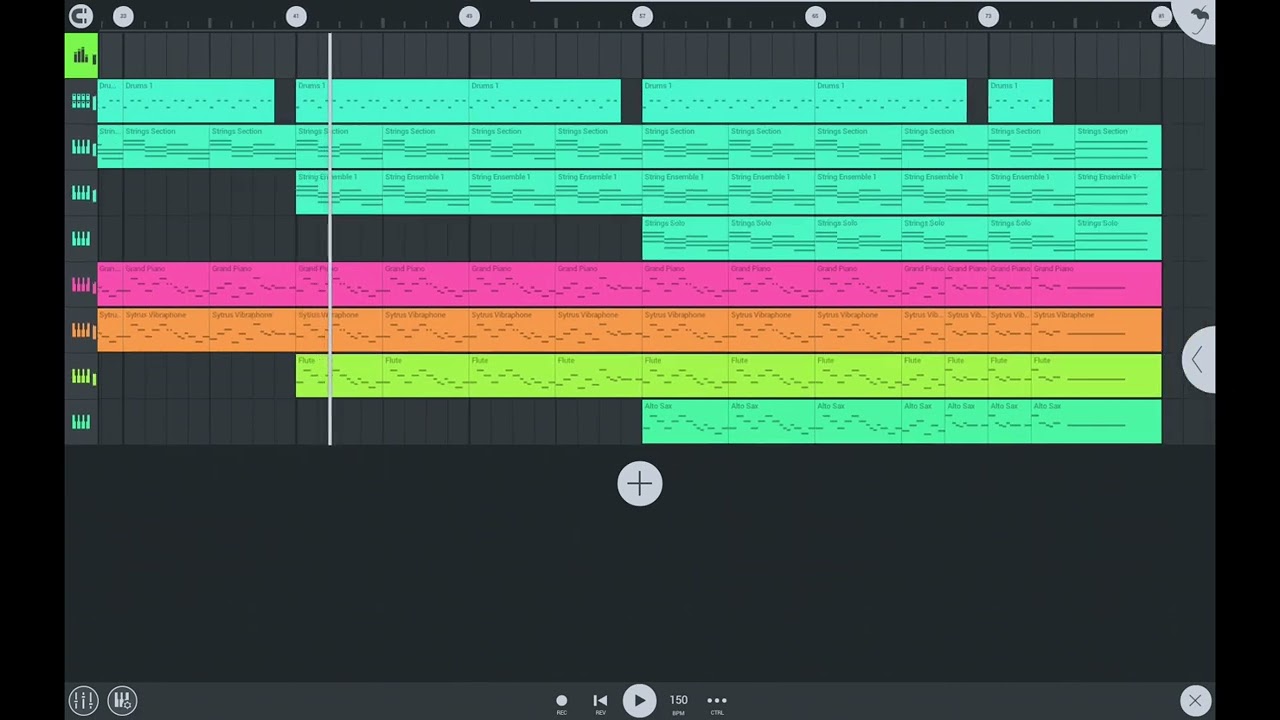Select the last Strings Solo clip
This screenshot has height=720, width=1280.
(x=1118, y=239)
